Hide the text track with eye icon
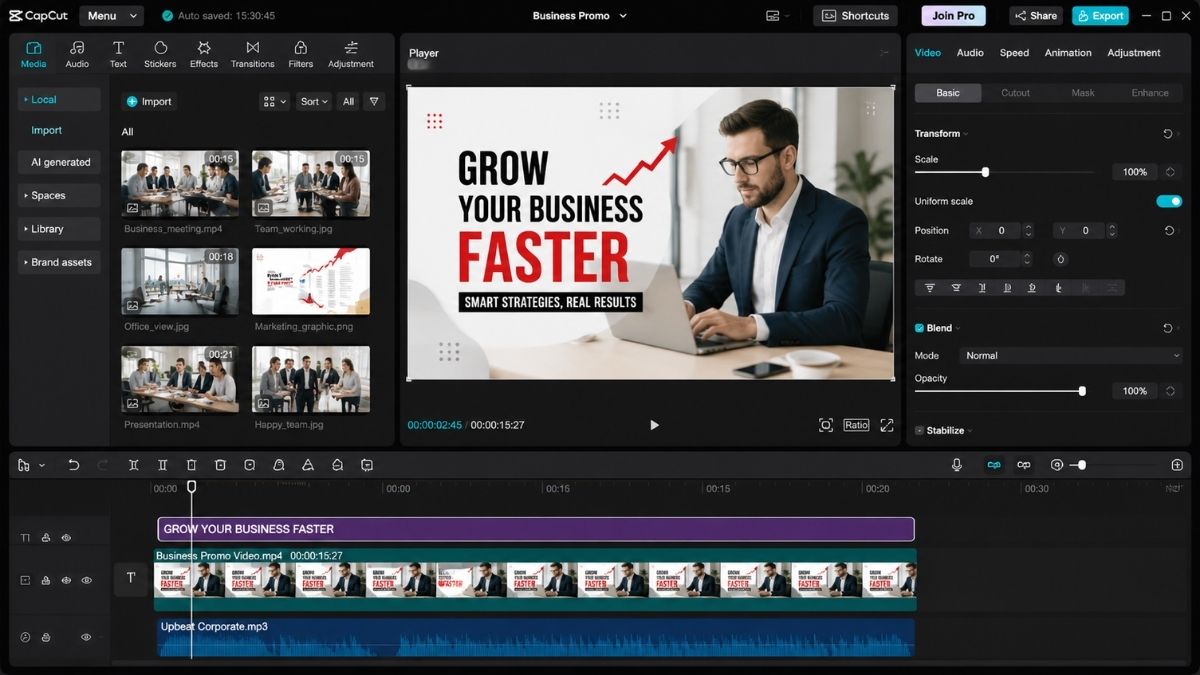This screenshot has width=1200, height=675. coord(66,538)
